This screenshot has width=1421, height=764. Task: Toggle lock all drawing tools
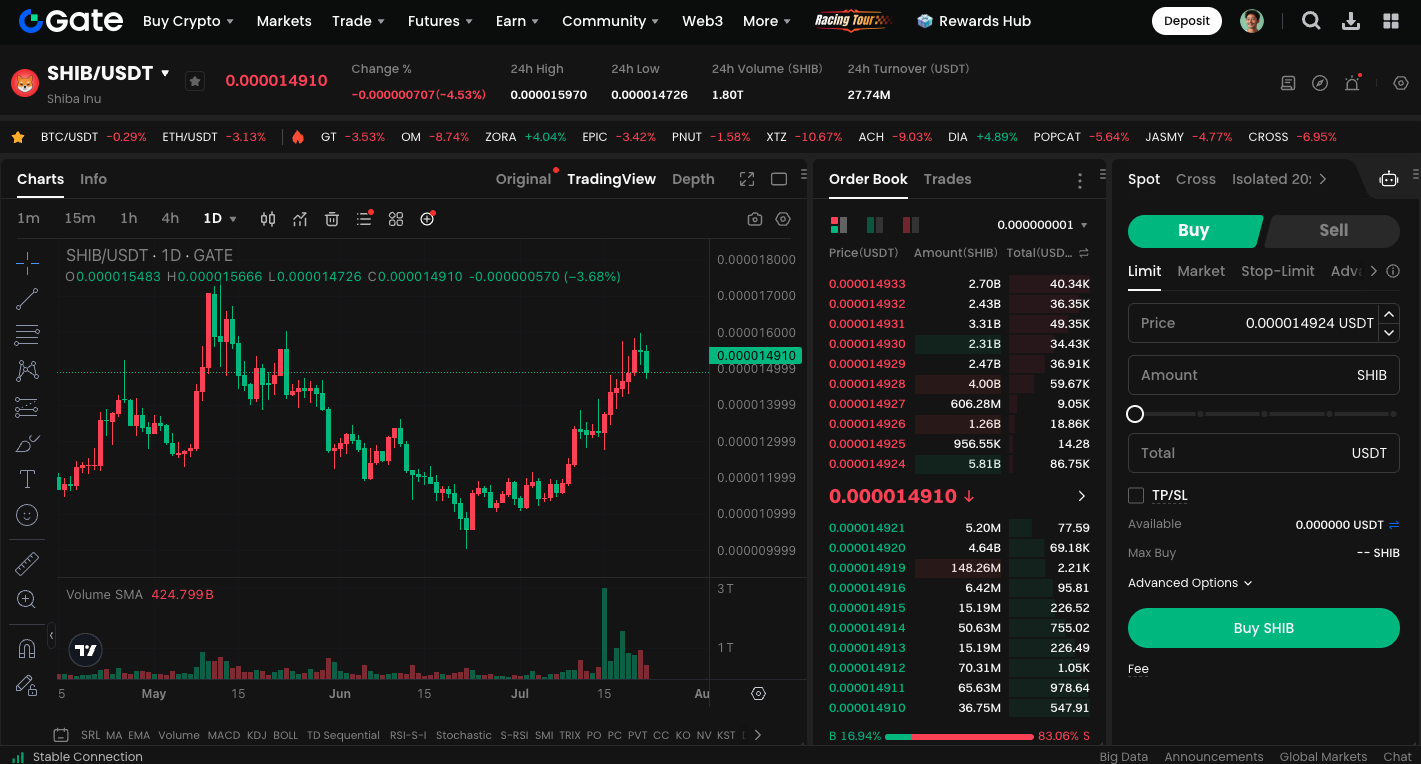[x=27, y=685]
